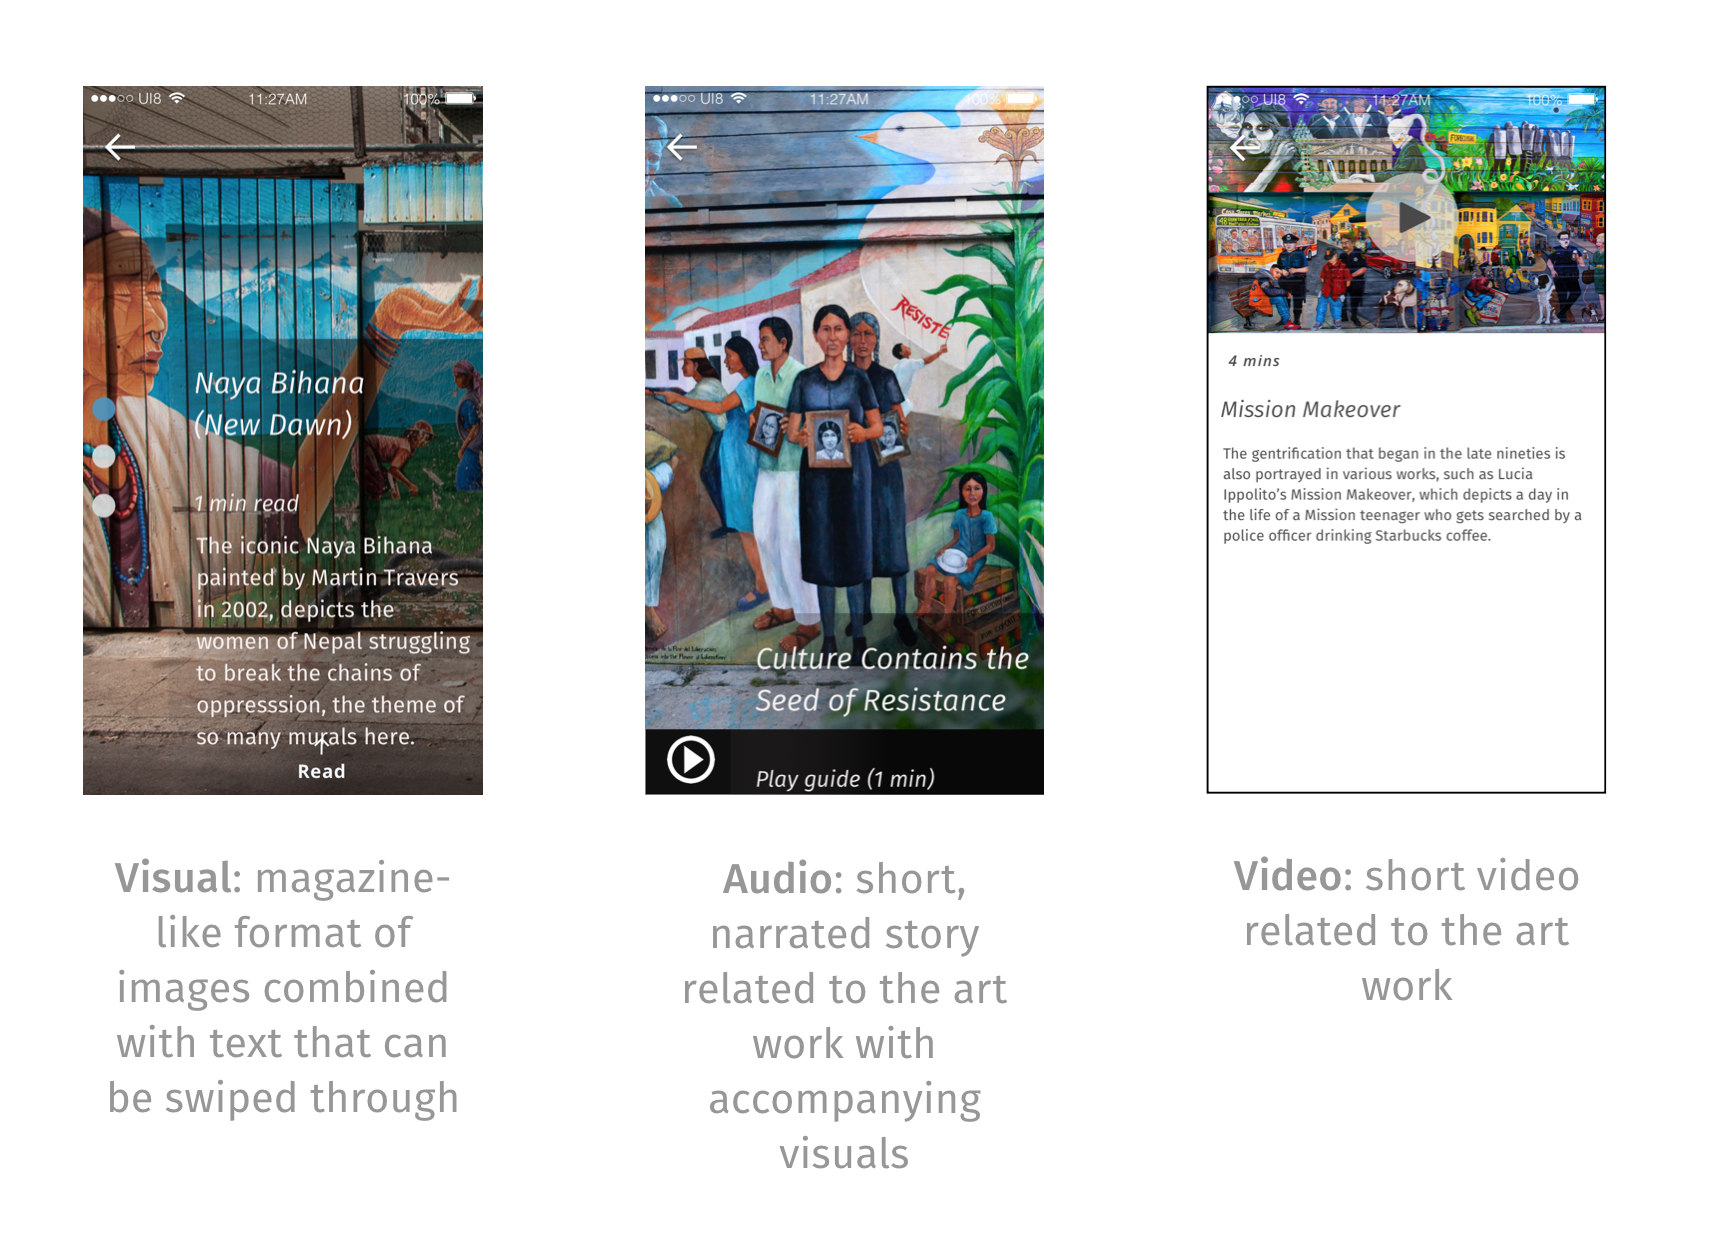Tap the Mission Makeover description paragraph
1724x1250 pixels.
pos(1402,494)
